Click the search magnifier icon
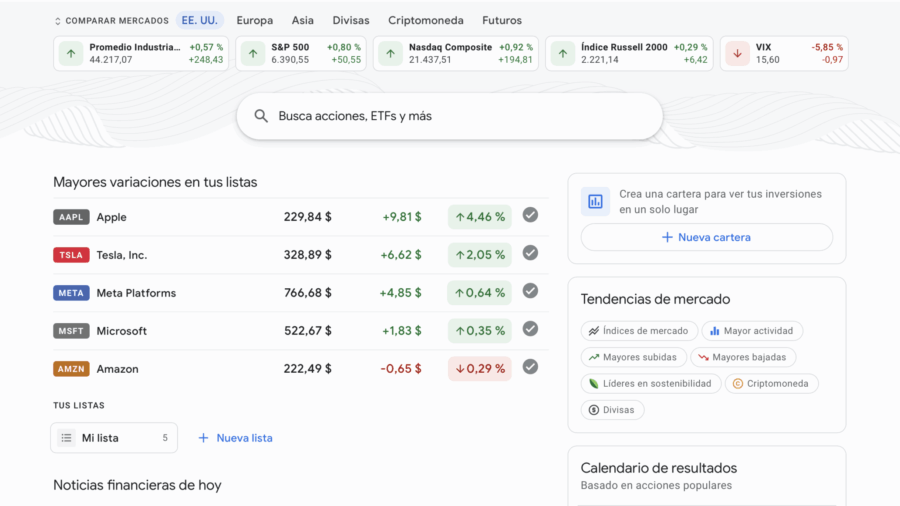 point(261,116)
